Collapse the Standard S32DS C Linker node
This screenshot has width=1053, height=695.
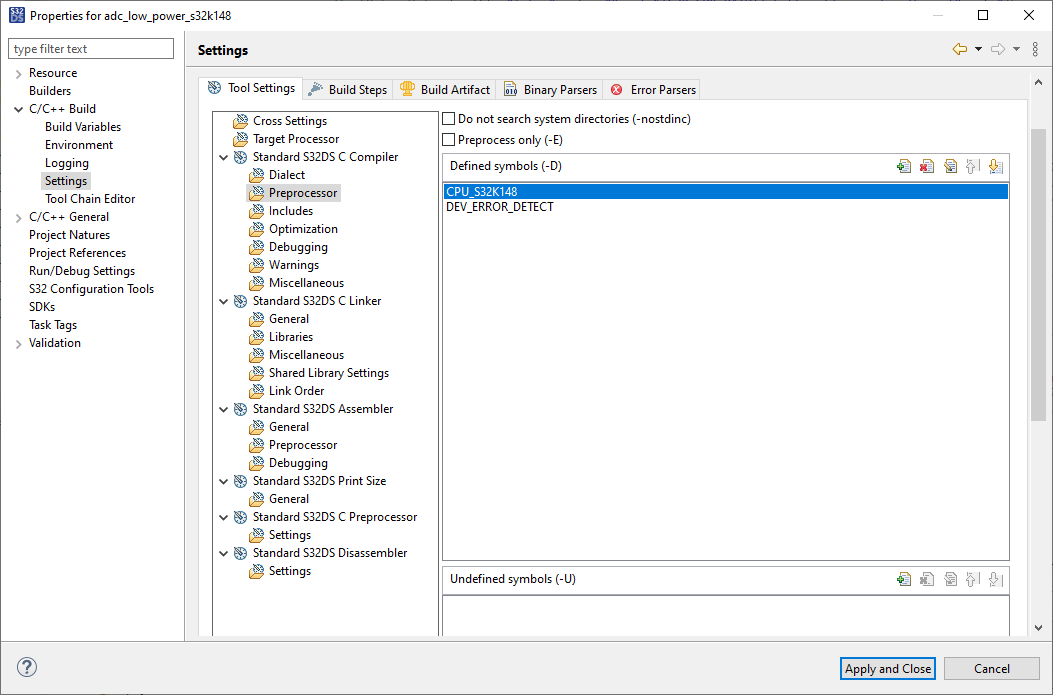coord(224,300)
